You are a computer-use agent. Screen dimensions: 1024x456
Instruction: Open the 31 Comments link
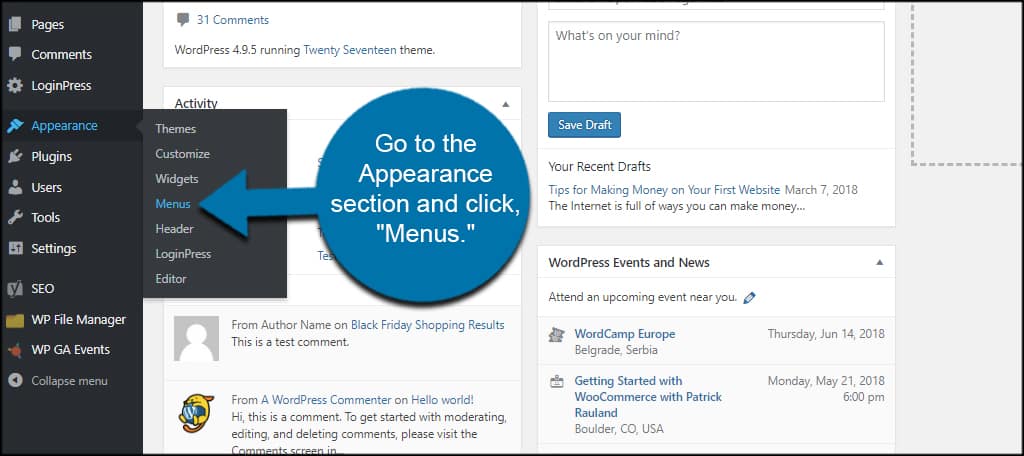pyautogui.click(x=232, y=20)
